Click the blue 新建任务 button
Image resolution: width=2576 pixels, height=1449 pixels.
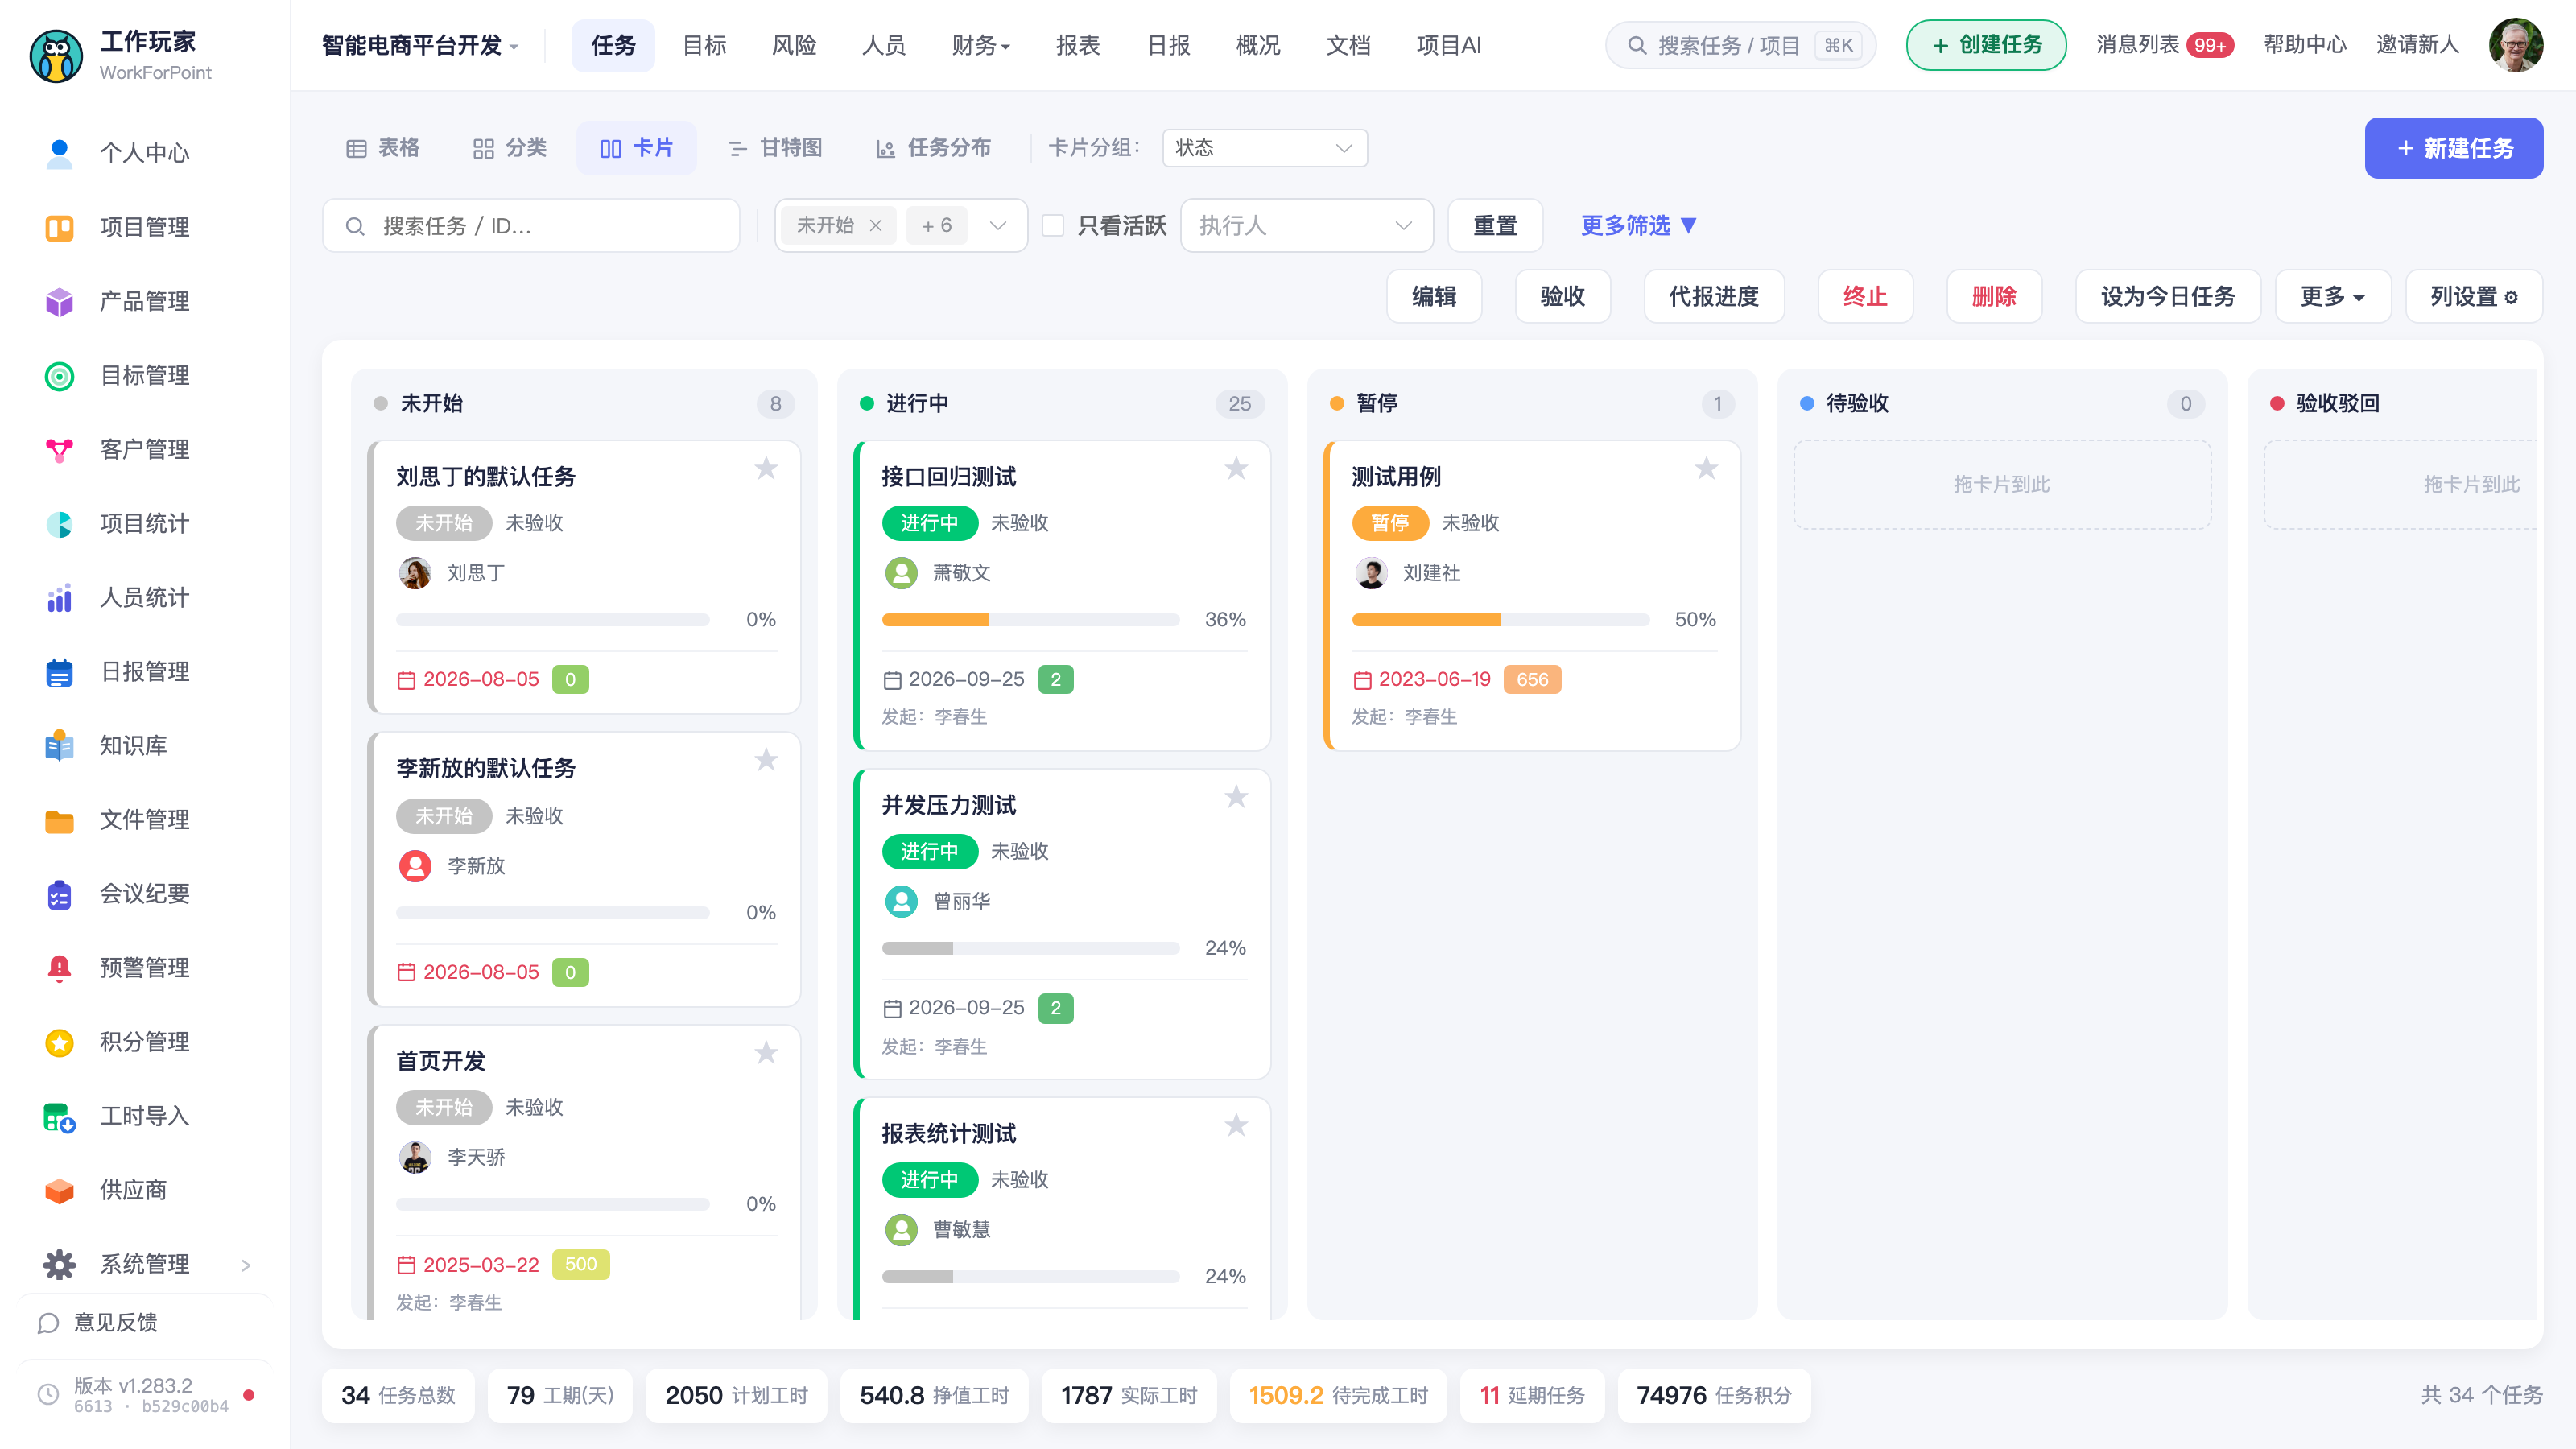point(2453,148)
